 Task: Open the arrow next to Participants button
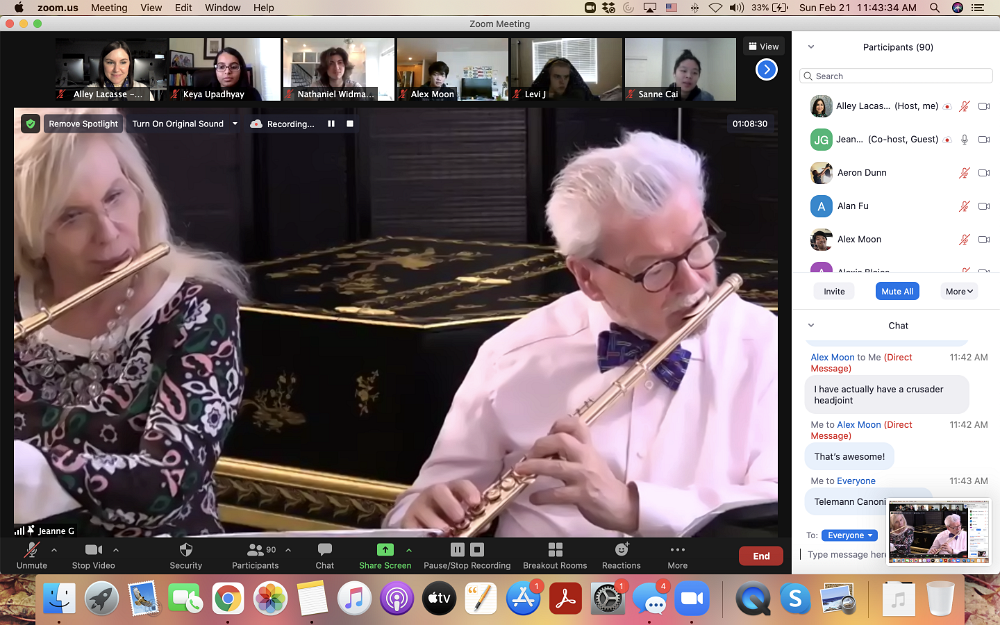tap(288, 550)
